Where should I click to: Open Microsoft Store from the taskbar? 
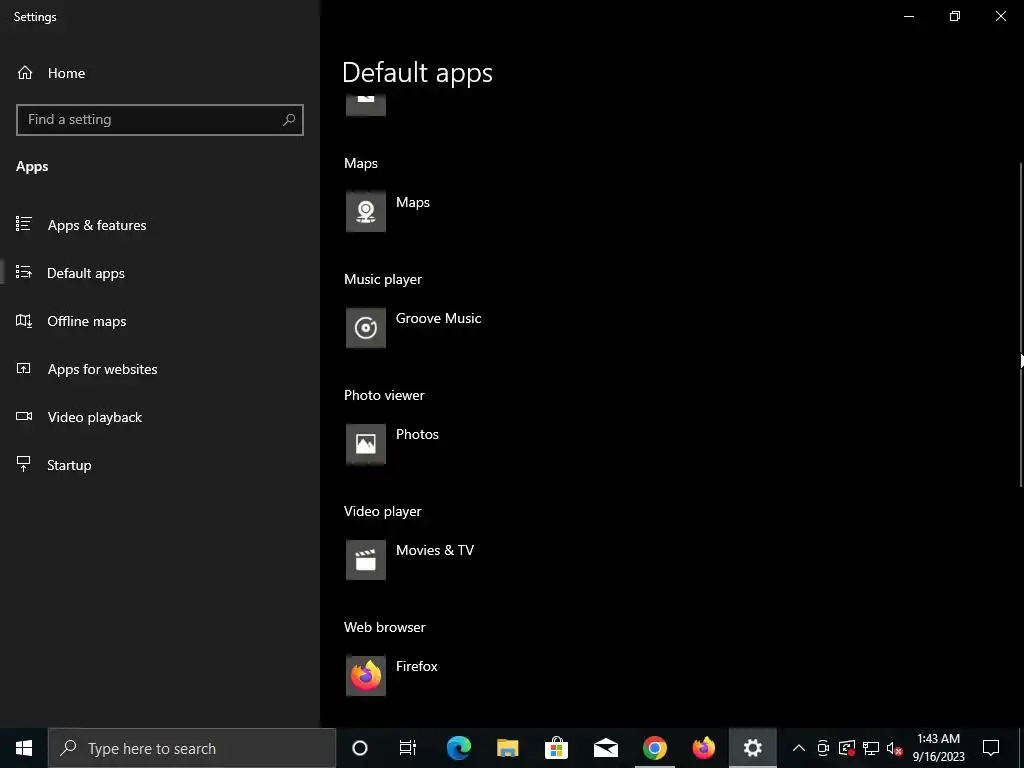pyautogui.click(x=556, y=748)
